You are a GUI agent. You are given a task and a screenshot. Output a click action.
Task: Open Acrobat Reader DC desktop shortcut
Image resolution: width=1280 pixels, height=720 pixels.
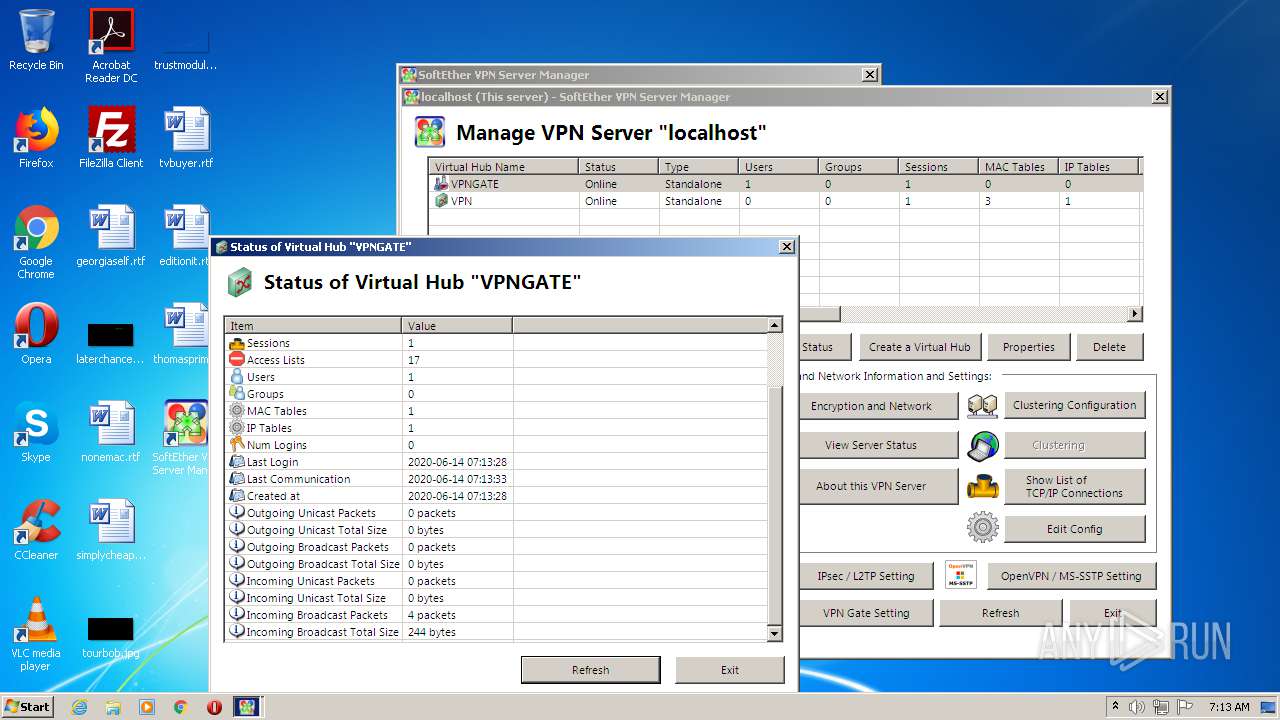pyautogui.click(x=111, y=46)
